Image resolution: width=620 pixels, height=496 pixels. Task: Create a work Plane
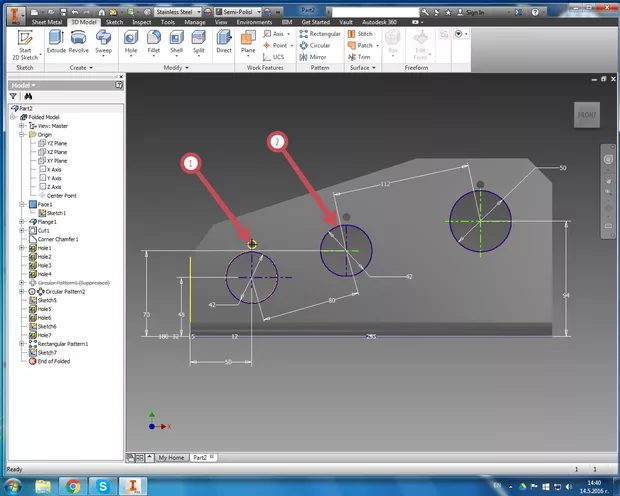(247, 43)
